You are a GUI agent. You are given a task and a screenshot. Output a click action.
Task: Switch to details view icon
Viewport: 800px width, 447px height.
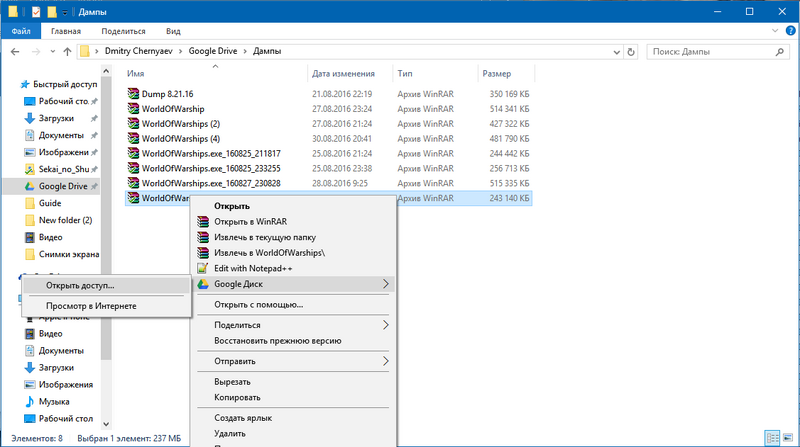[x=772, y=438]
